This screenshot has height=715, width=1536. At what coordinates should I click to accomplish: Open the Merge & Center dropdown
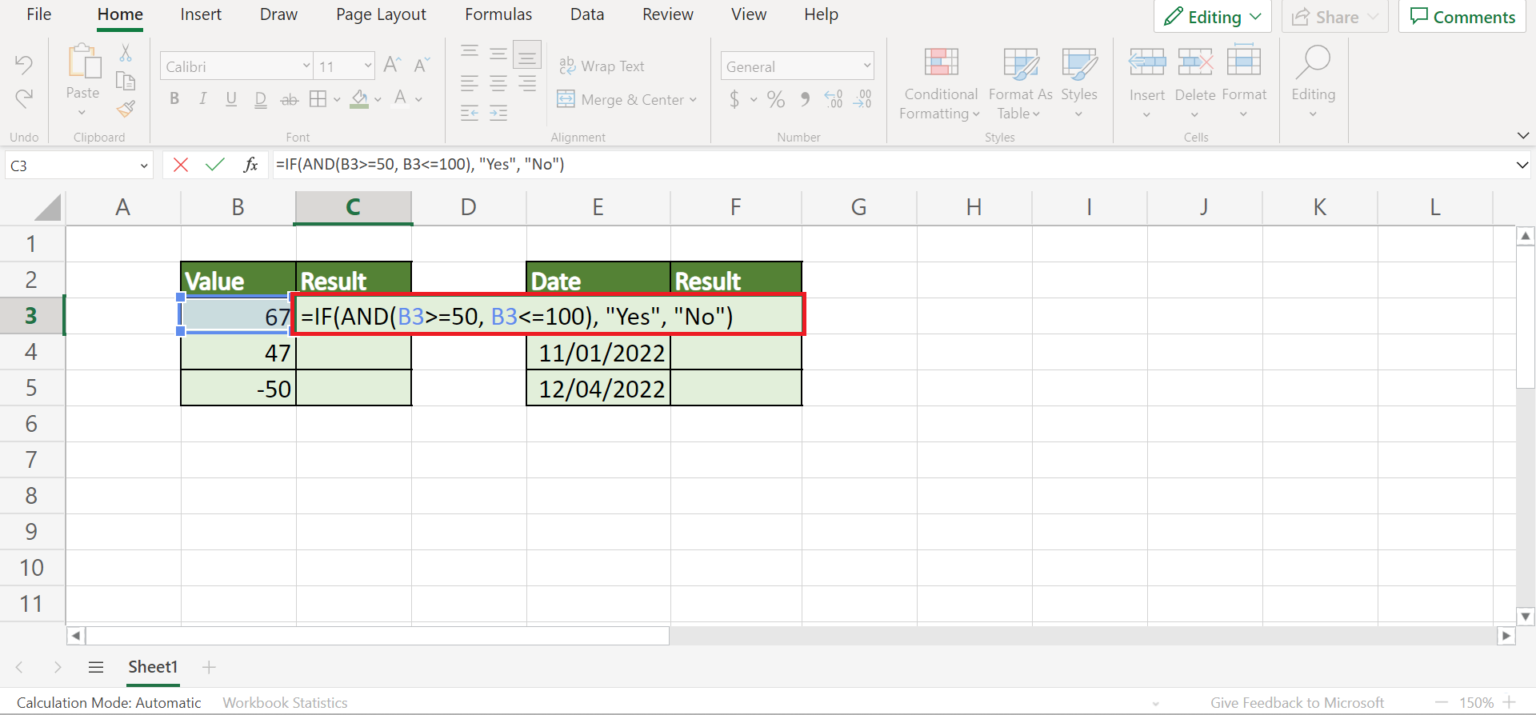694,99
